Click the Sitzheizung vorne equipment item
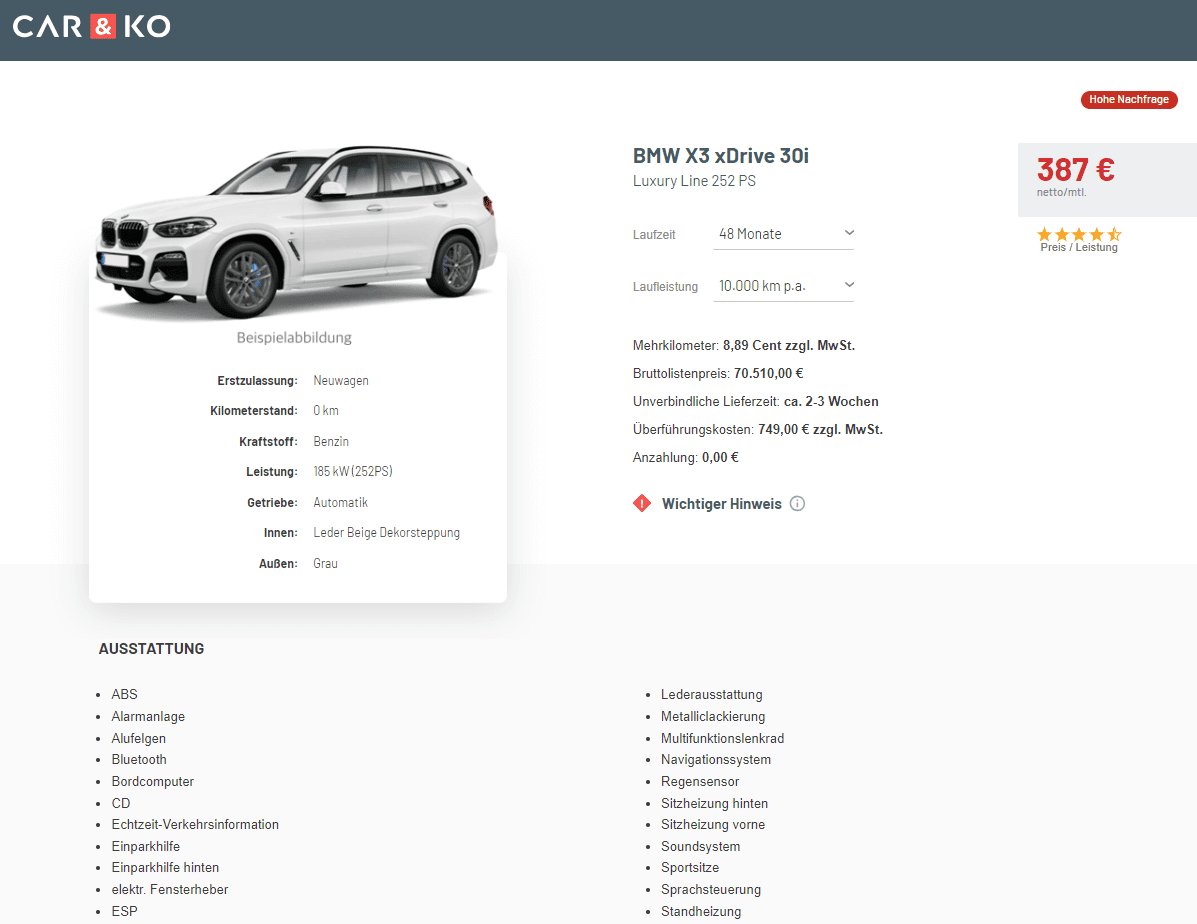This screenshot has height=924, width=1197. pyautogui.click(x=713, y=825)
